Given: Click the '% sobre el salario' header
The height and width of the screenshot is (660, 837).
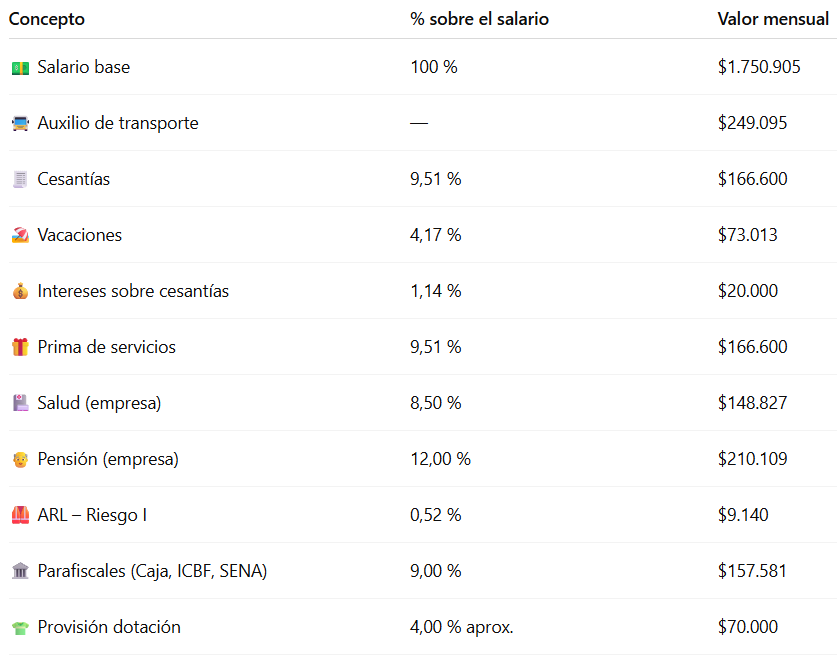Looking at the screenshot, I should tap(479, 19).
